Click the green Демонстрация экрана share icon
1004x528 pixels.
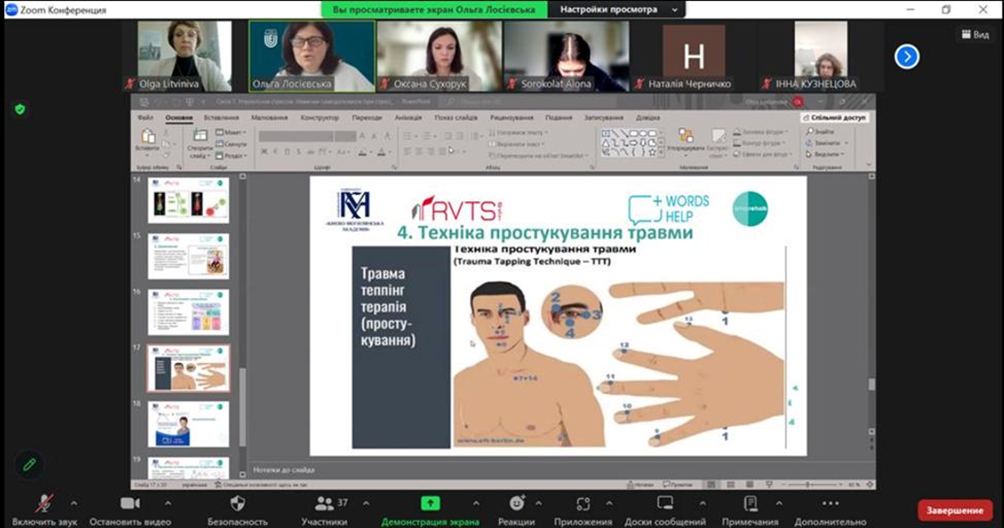coord(429,504)
